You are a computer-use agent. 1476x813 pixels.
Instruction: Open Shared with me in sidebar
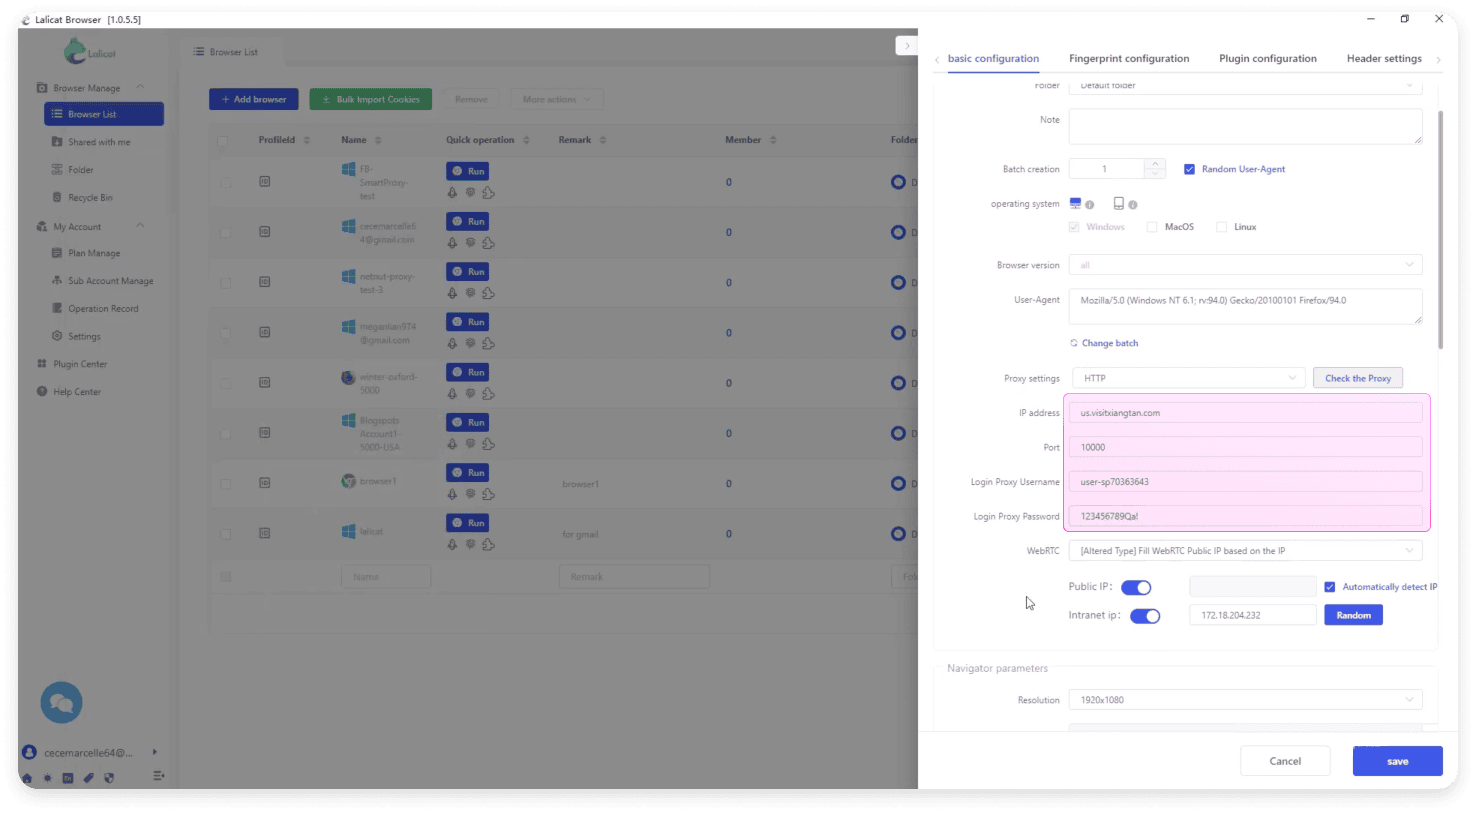click(98, 142)
